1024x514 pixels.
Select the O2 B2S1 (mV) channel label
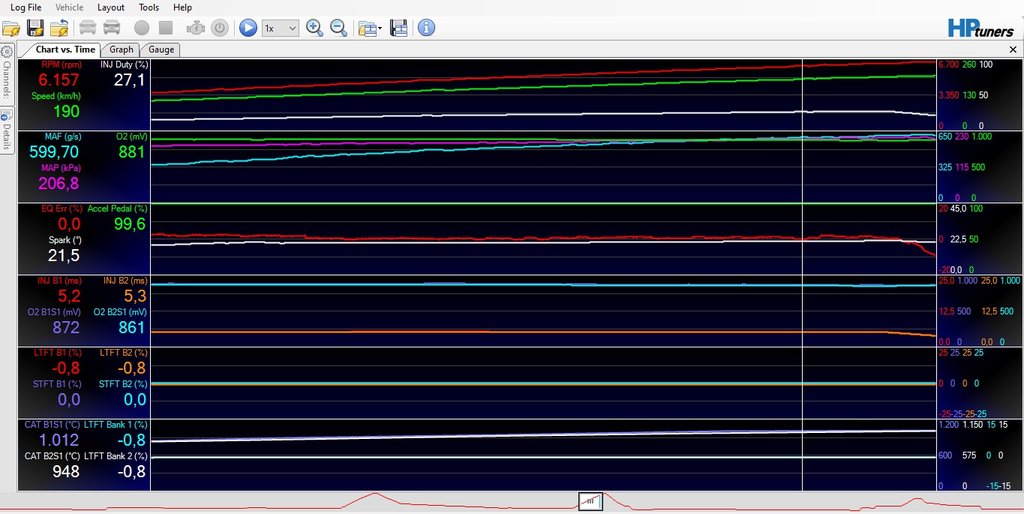coord(121,312)
